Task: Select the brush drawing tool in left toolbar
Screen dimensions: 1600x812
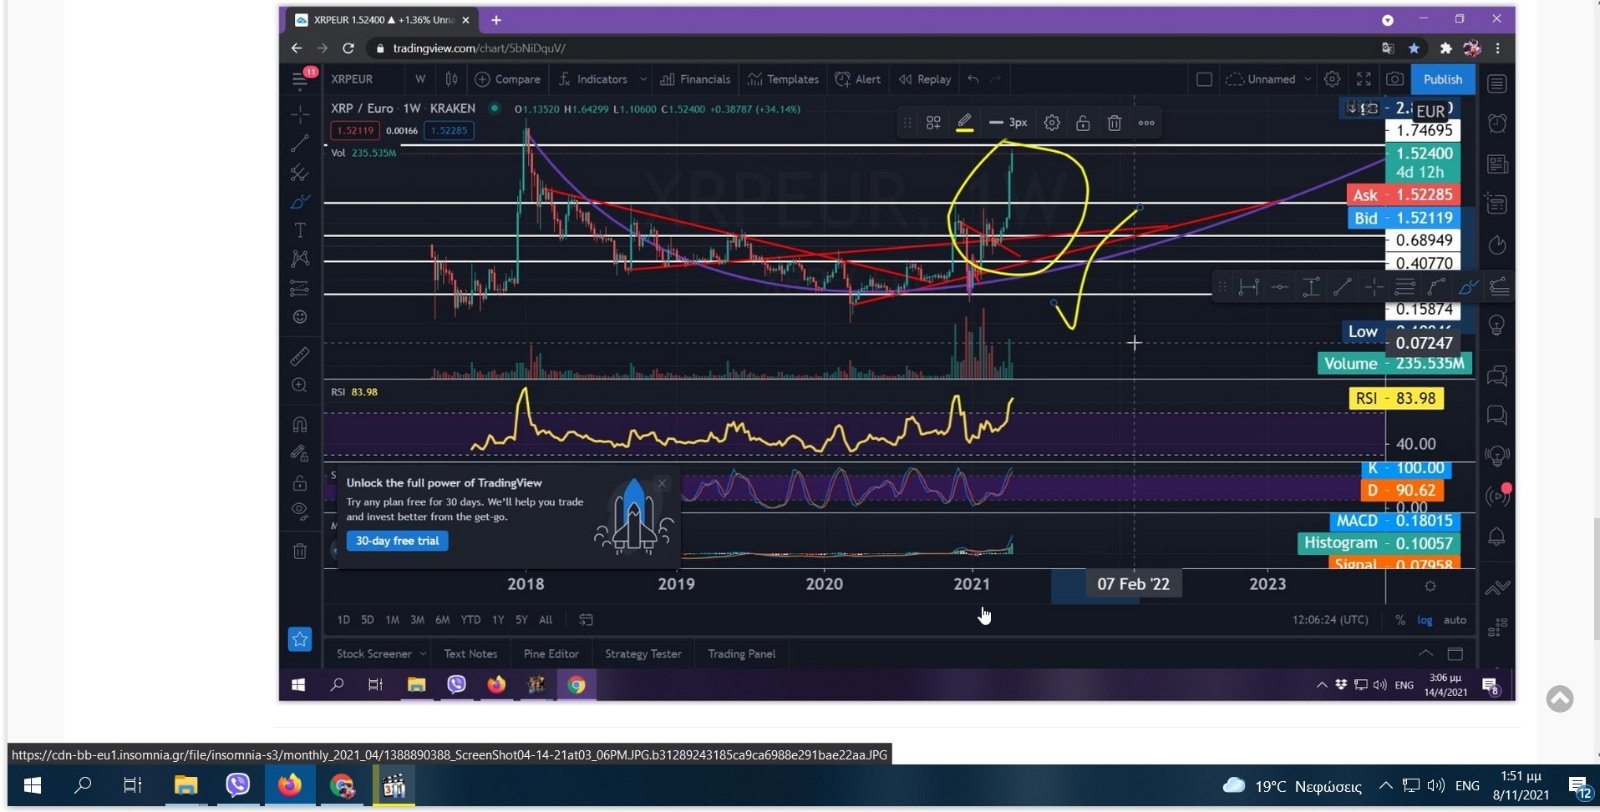Action: (299, 201)
